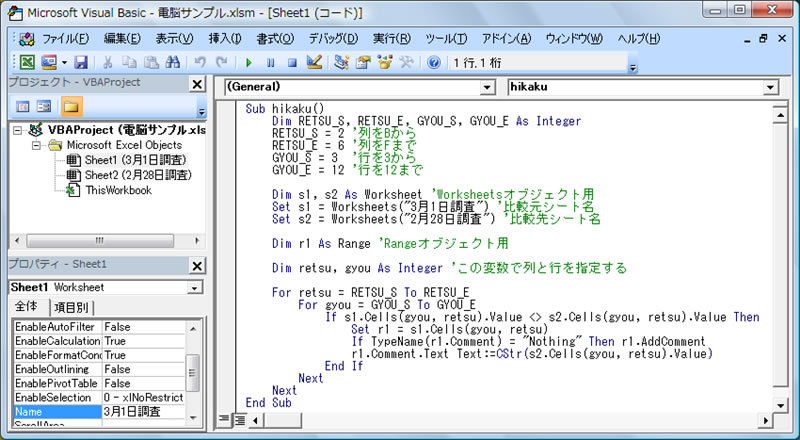Toggle Folders icon in Project panel
The width and height of the screenshot is (800, 440).
(x=71, y=107)
